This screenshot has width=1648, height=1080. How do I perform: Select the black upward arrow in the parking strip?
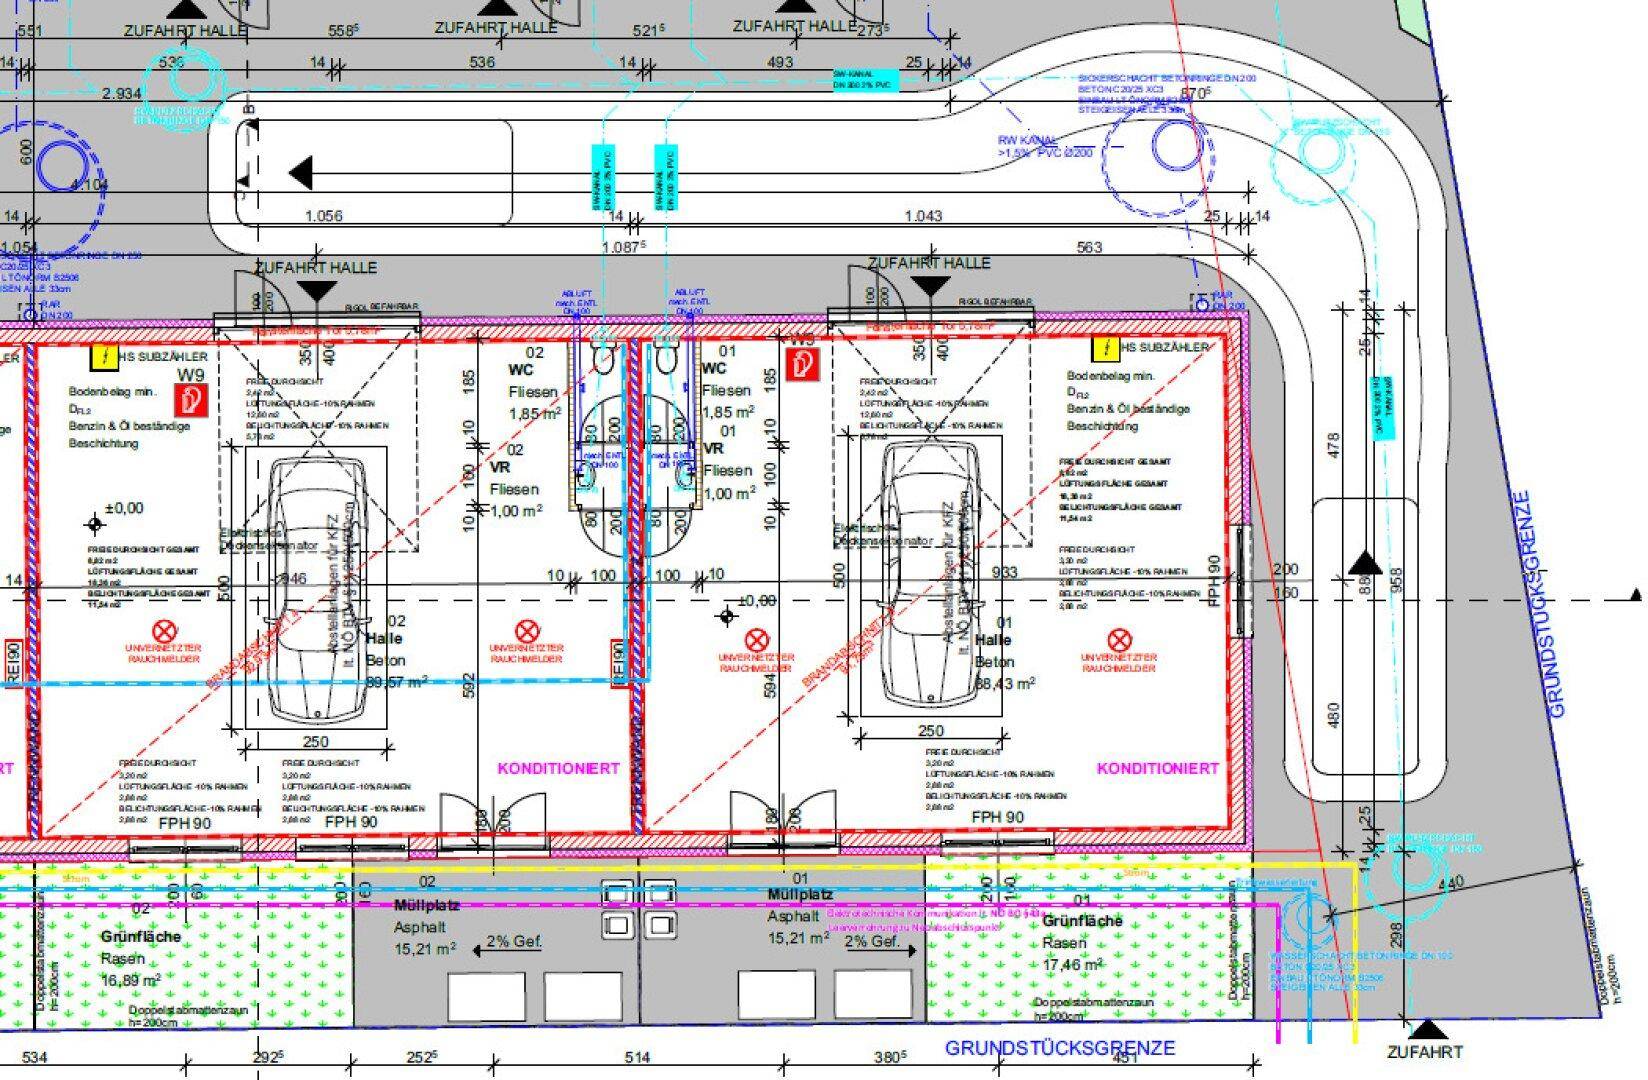(1365, 562)
